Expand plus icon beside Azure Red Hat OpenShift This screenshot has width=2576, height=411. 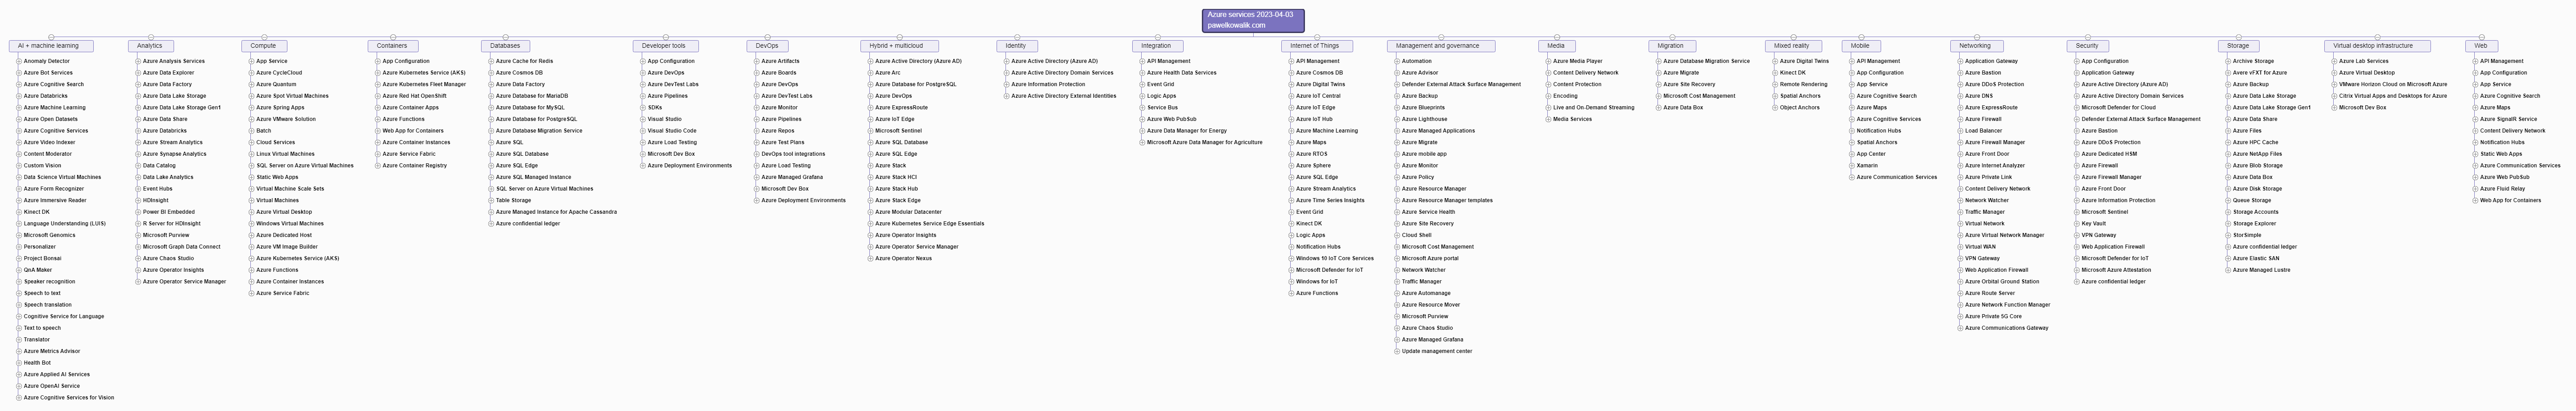(377, 96)
